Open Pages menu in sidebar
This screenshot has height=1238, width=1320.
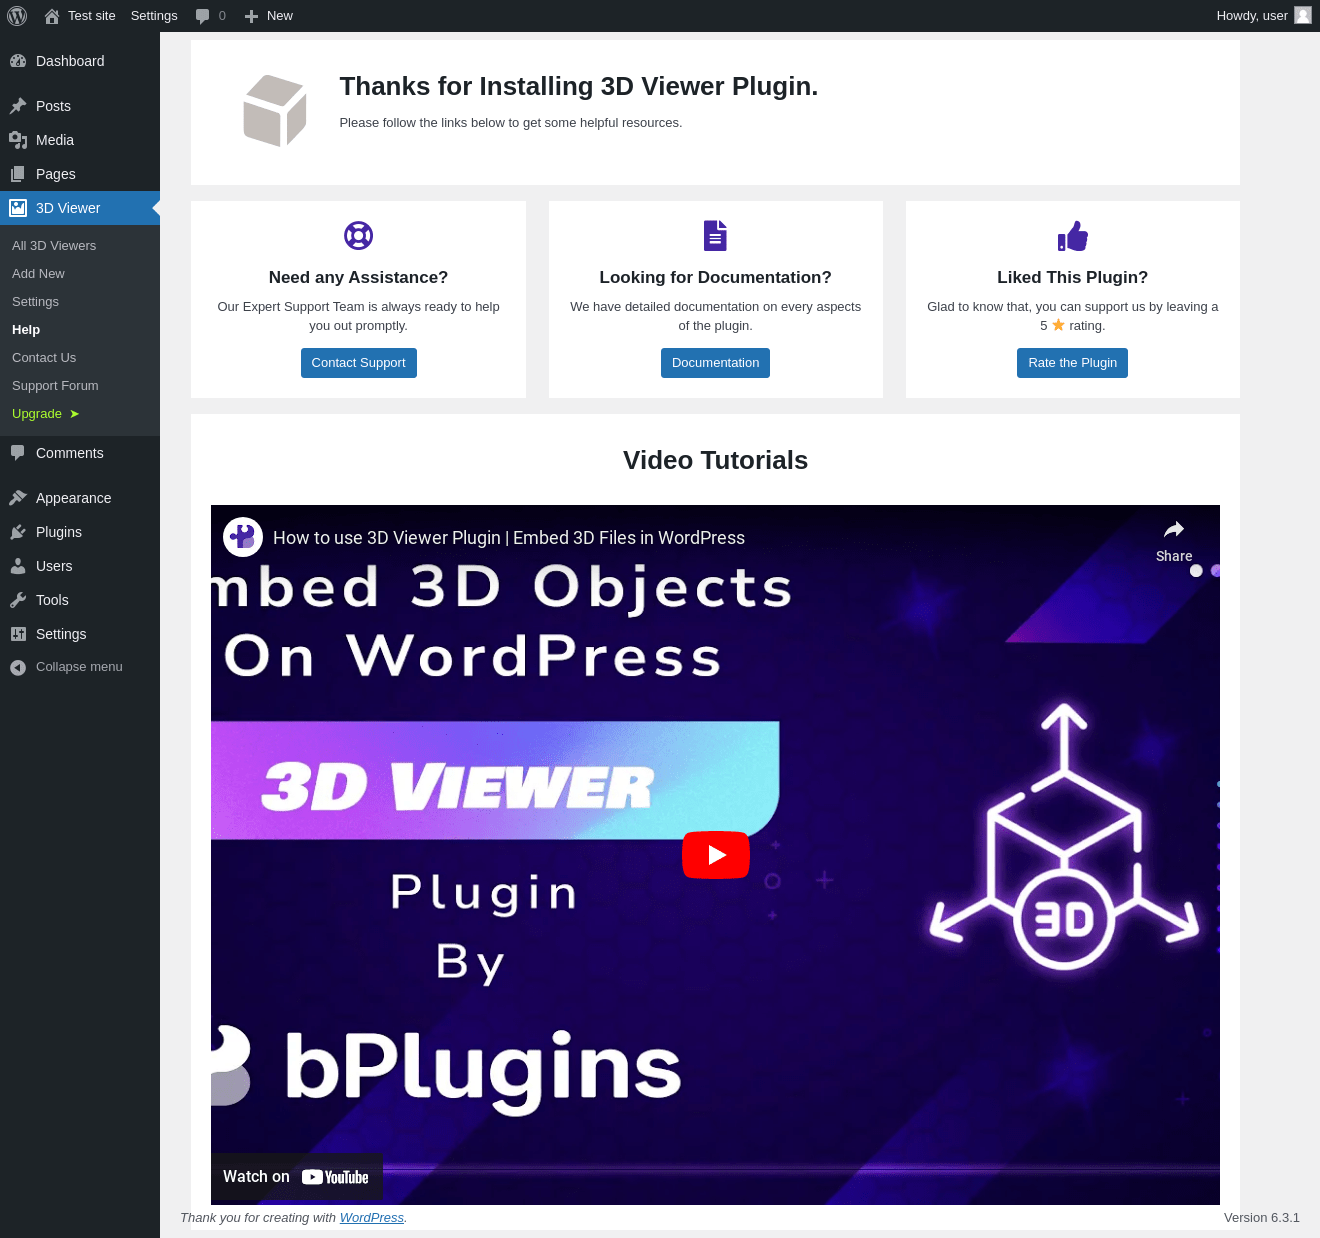(80, 174)
